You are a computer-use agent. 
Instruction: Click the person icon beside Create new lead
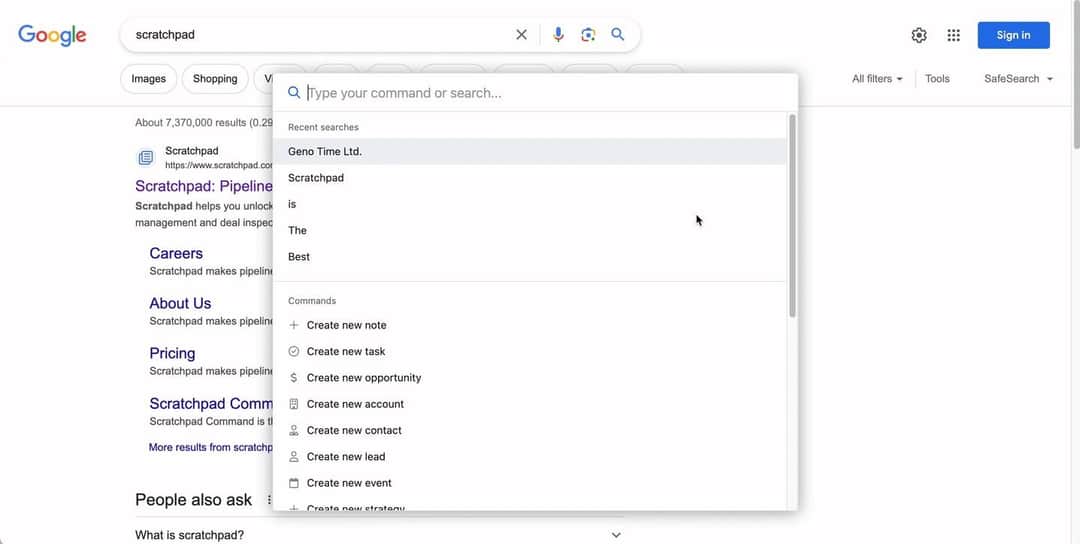coord(293,457)
